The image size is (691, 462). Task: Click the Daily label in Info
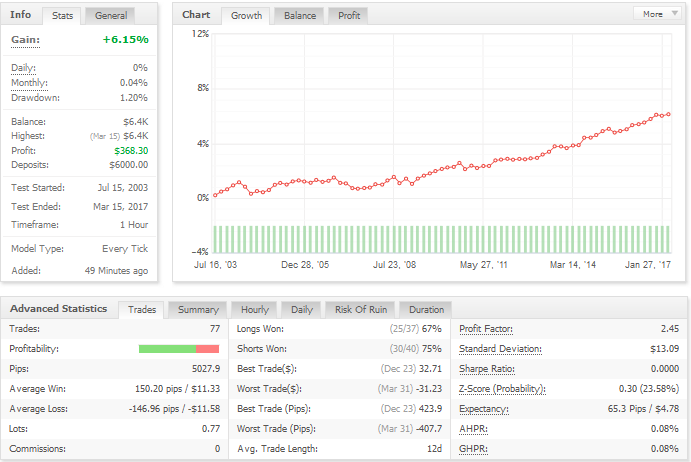[x=23, y=68]
